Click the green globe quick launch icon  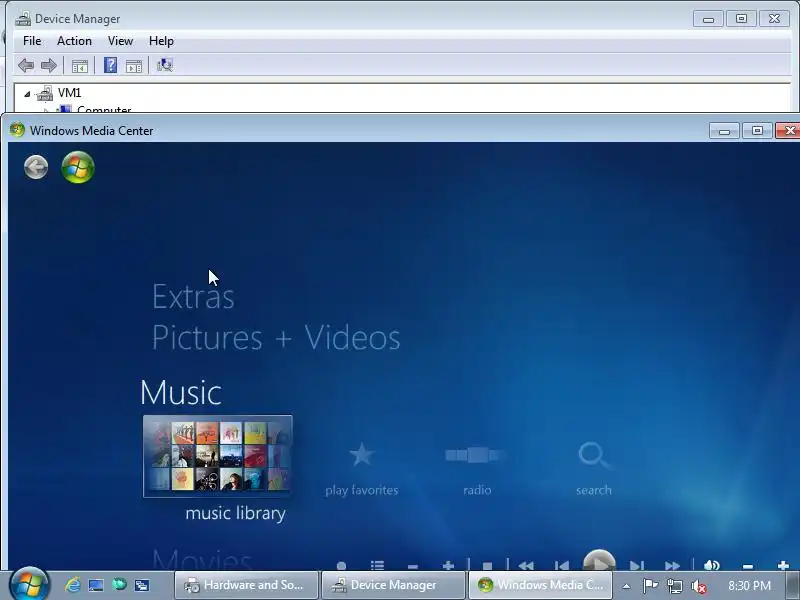click(x=119, y=584)
